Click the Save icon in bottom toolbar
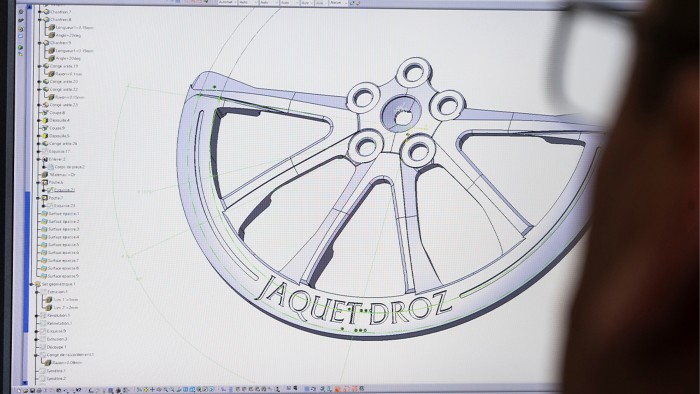Viewport: 700px width, 394px height. click(x=33, y=390)
